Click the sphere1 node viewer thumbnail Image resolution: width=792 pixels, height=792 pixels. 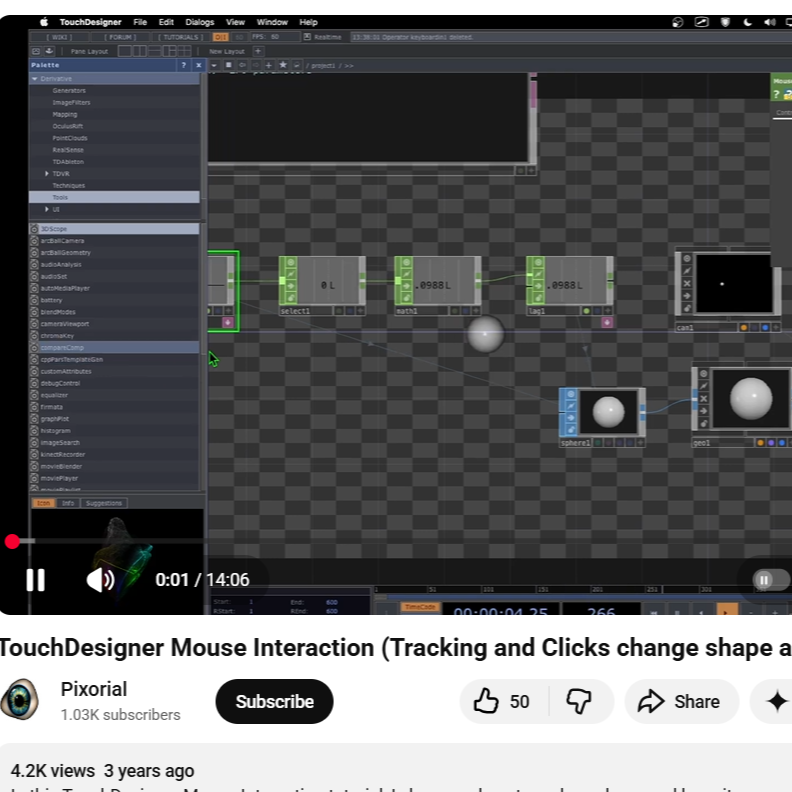608,412
